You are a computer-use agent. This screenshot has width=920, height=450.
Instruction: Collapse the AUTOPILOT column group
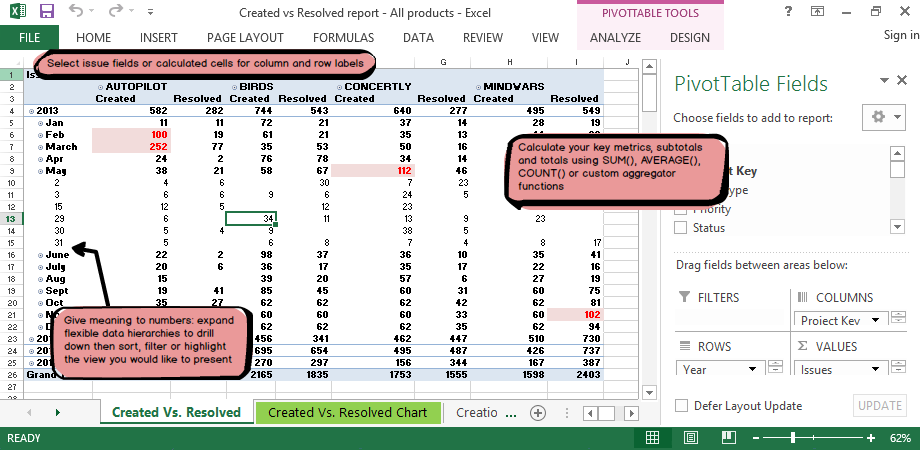[100, 87]
